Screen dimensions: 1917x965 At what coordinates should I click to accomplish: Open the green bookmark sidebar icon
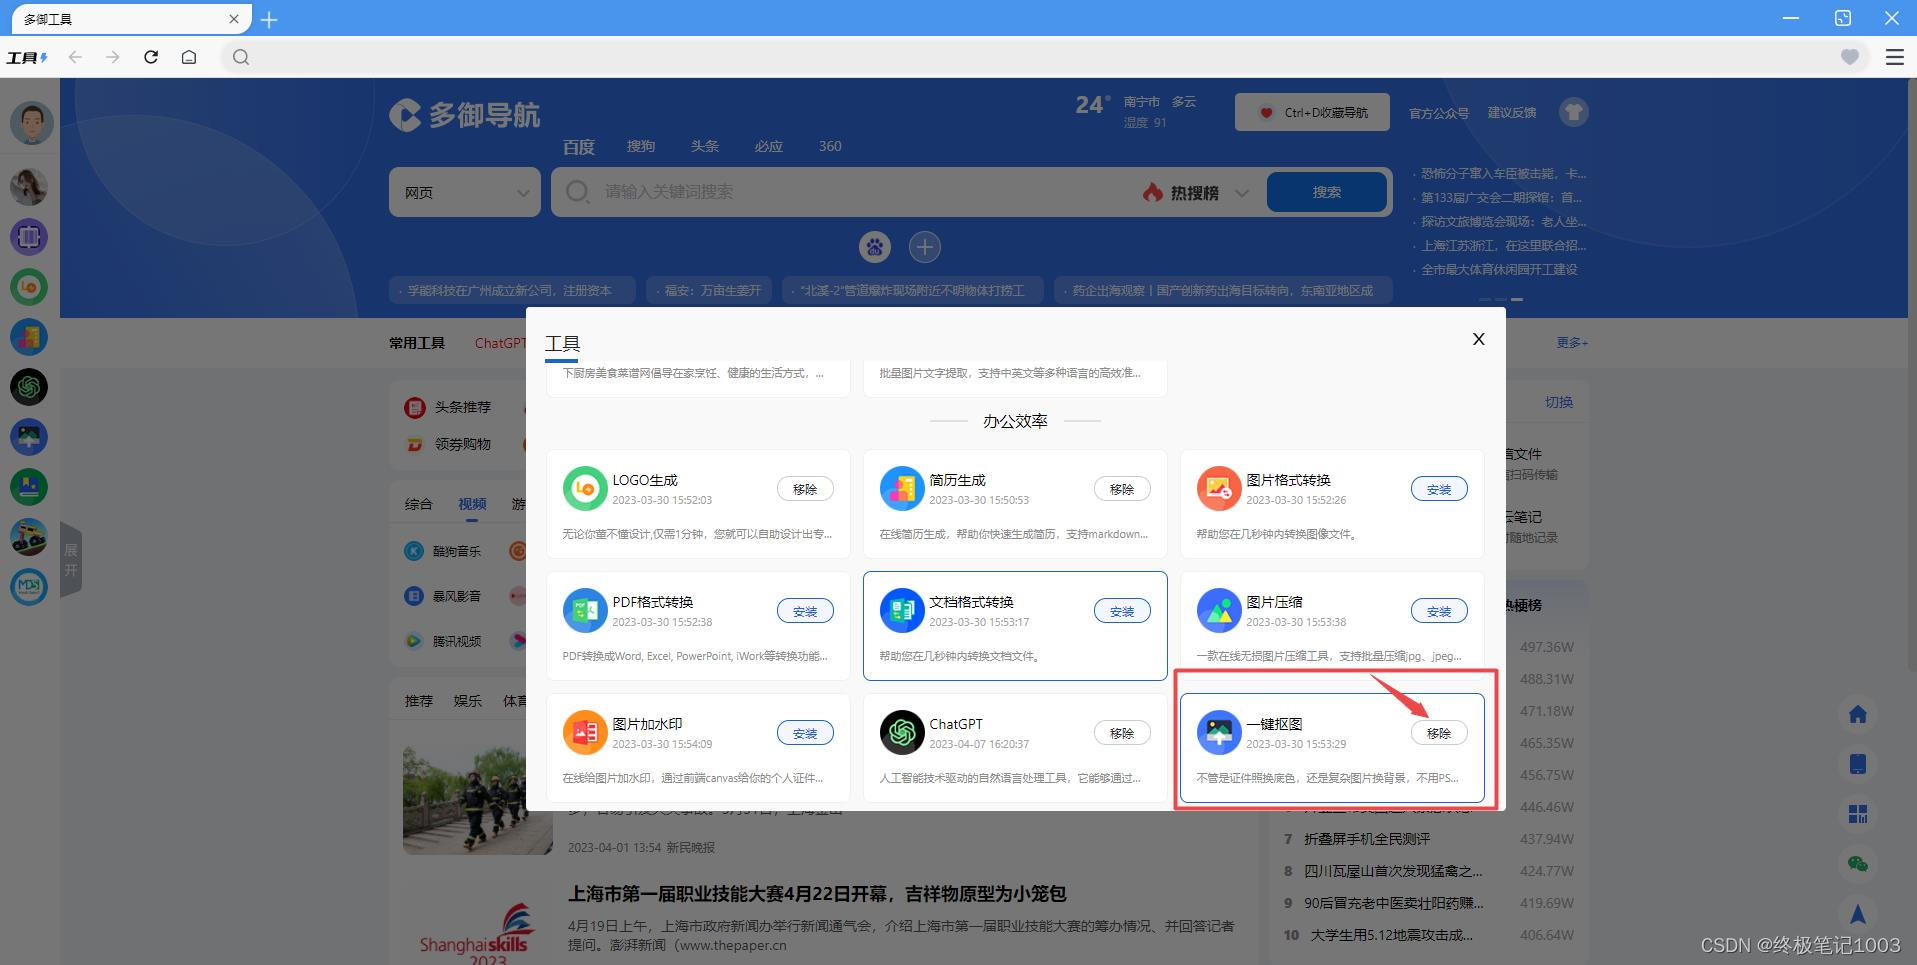(x=29, y=487)
